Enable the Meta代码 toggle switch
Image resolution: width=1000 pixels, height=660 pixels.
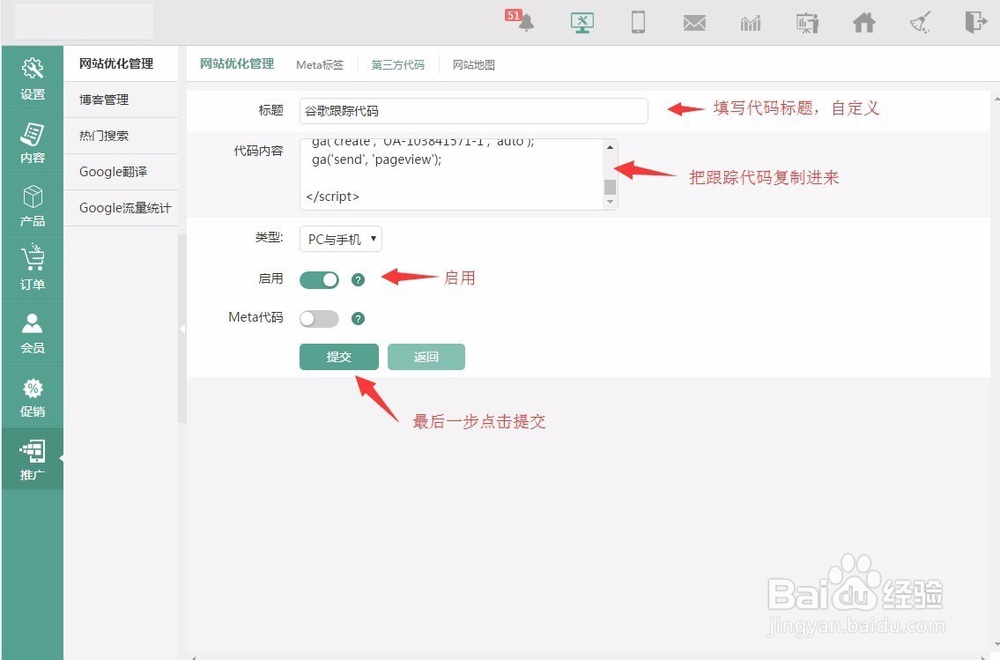click(319, 318)
